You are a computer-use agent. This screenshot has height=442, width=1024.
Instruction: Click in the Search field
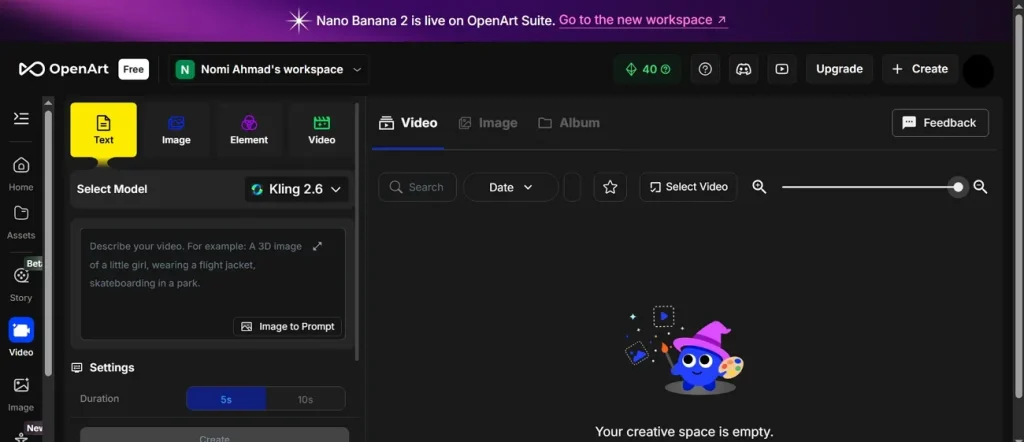[x=417, y=187]
